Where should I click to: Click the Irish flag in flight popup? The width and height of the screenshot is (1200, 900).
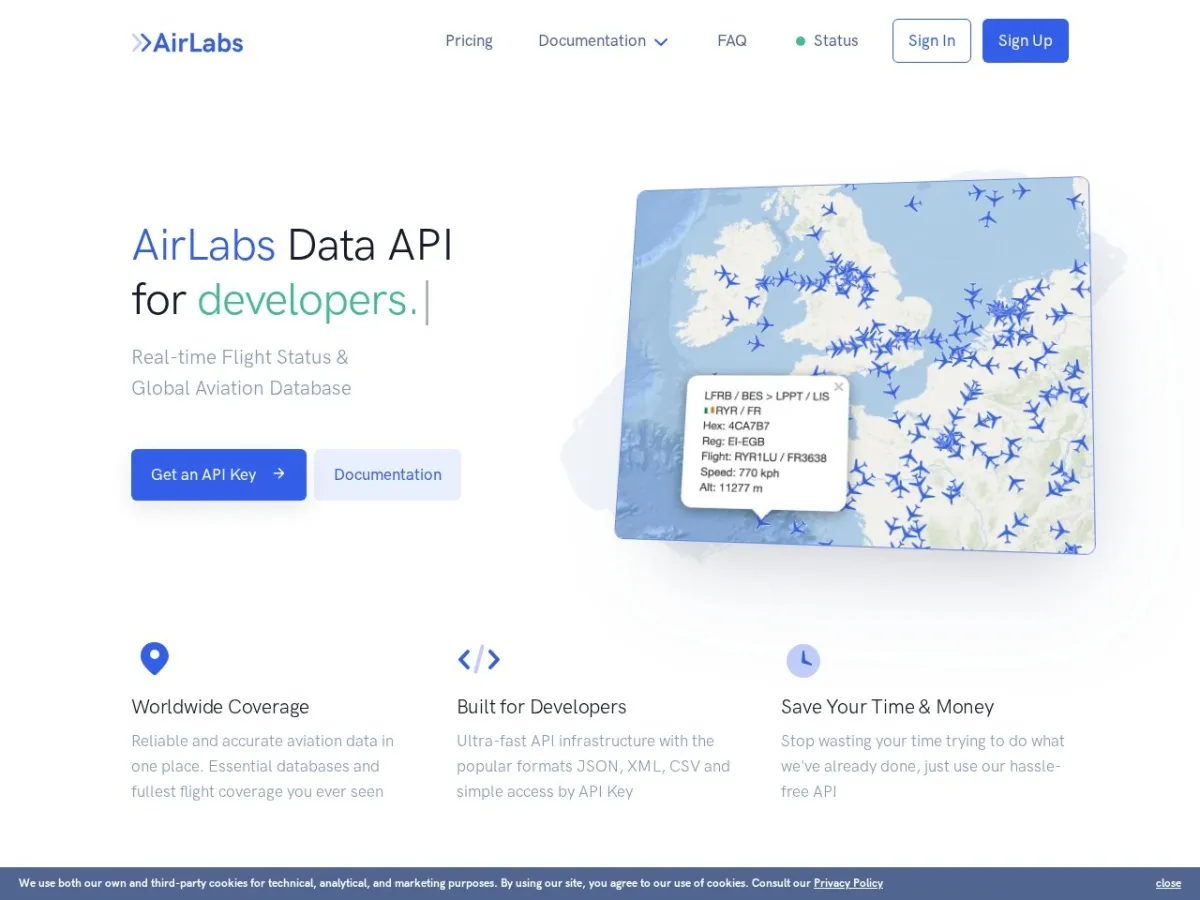[708, 411]
